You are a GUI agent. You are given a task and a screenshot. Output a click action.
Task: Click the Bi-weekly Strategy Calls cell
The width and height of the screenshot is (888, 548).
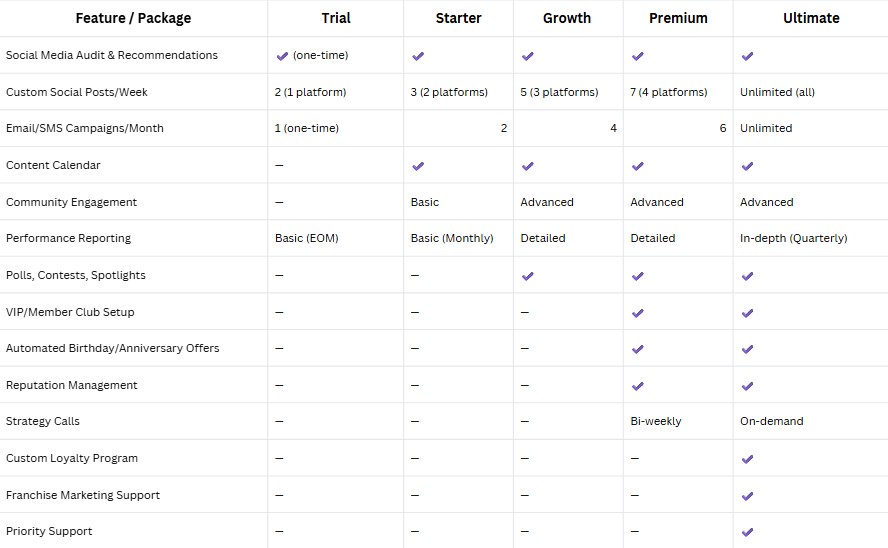tap(656, 422)
